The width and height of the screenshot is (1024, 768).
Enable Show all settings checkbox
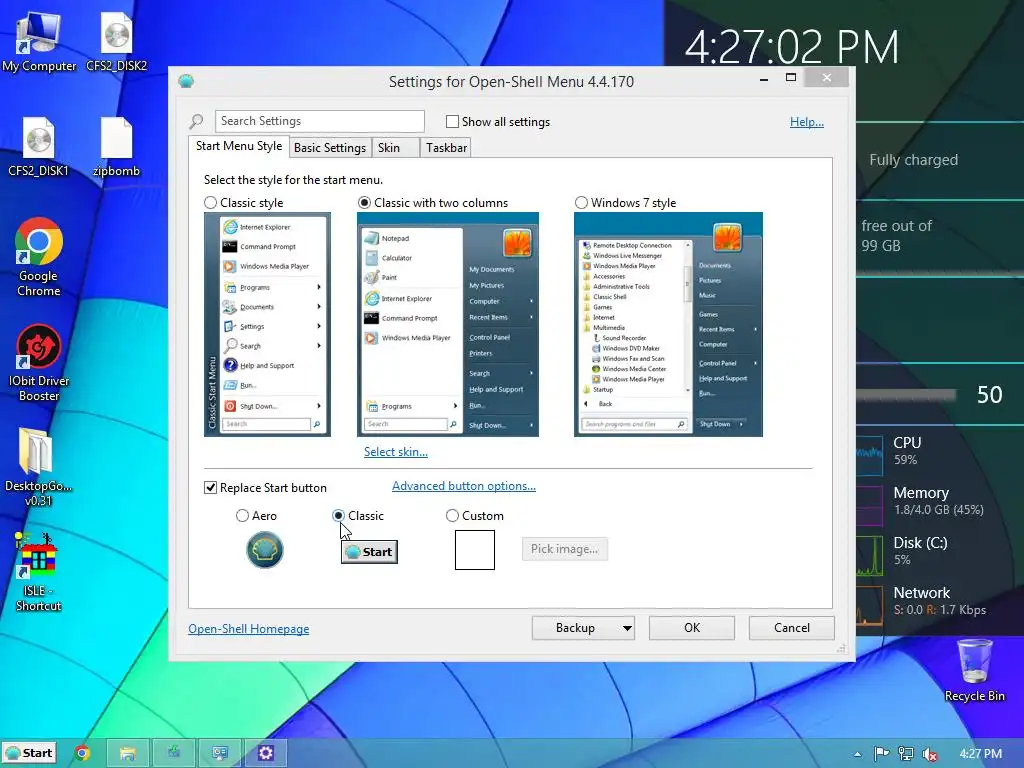click(452, 121)
